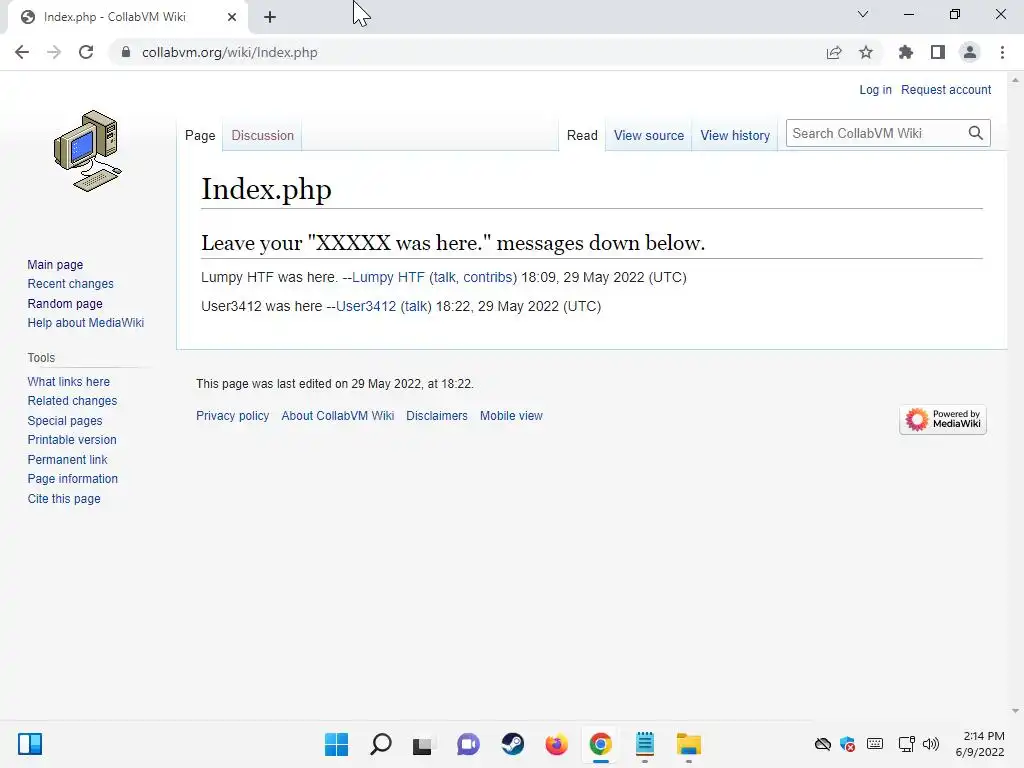This screenshot has width=1024, height=768.
Task: Open Recent changes in sidebar
Action: pyautogui.click(x=71, y=283)
